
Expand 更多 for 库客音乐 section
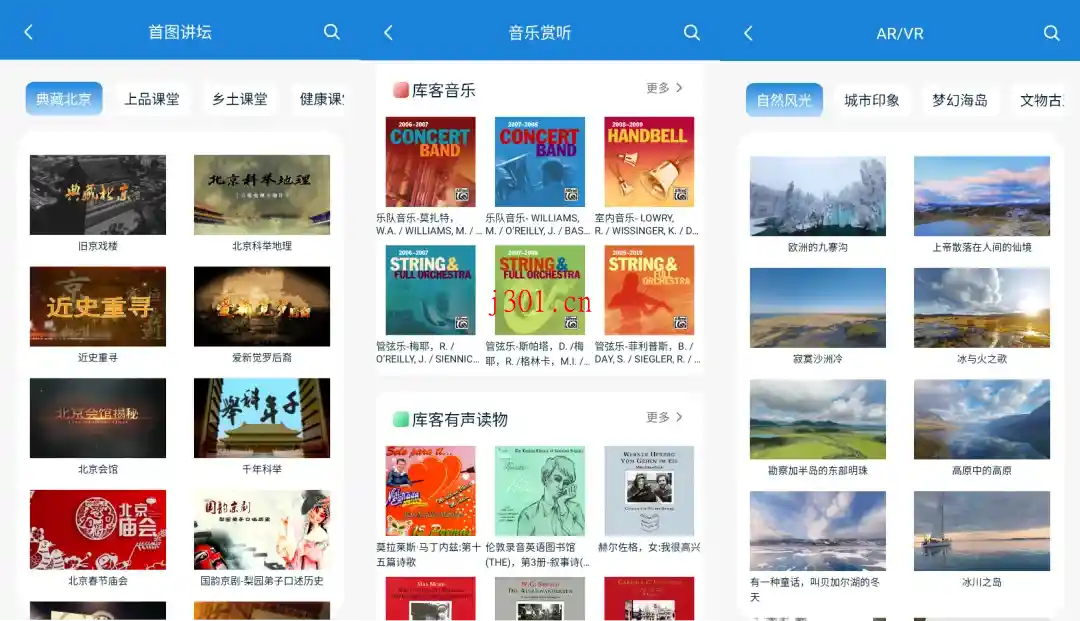click(665, 88)
